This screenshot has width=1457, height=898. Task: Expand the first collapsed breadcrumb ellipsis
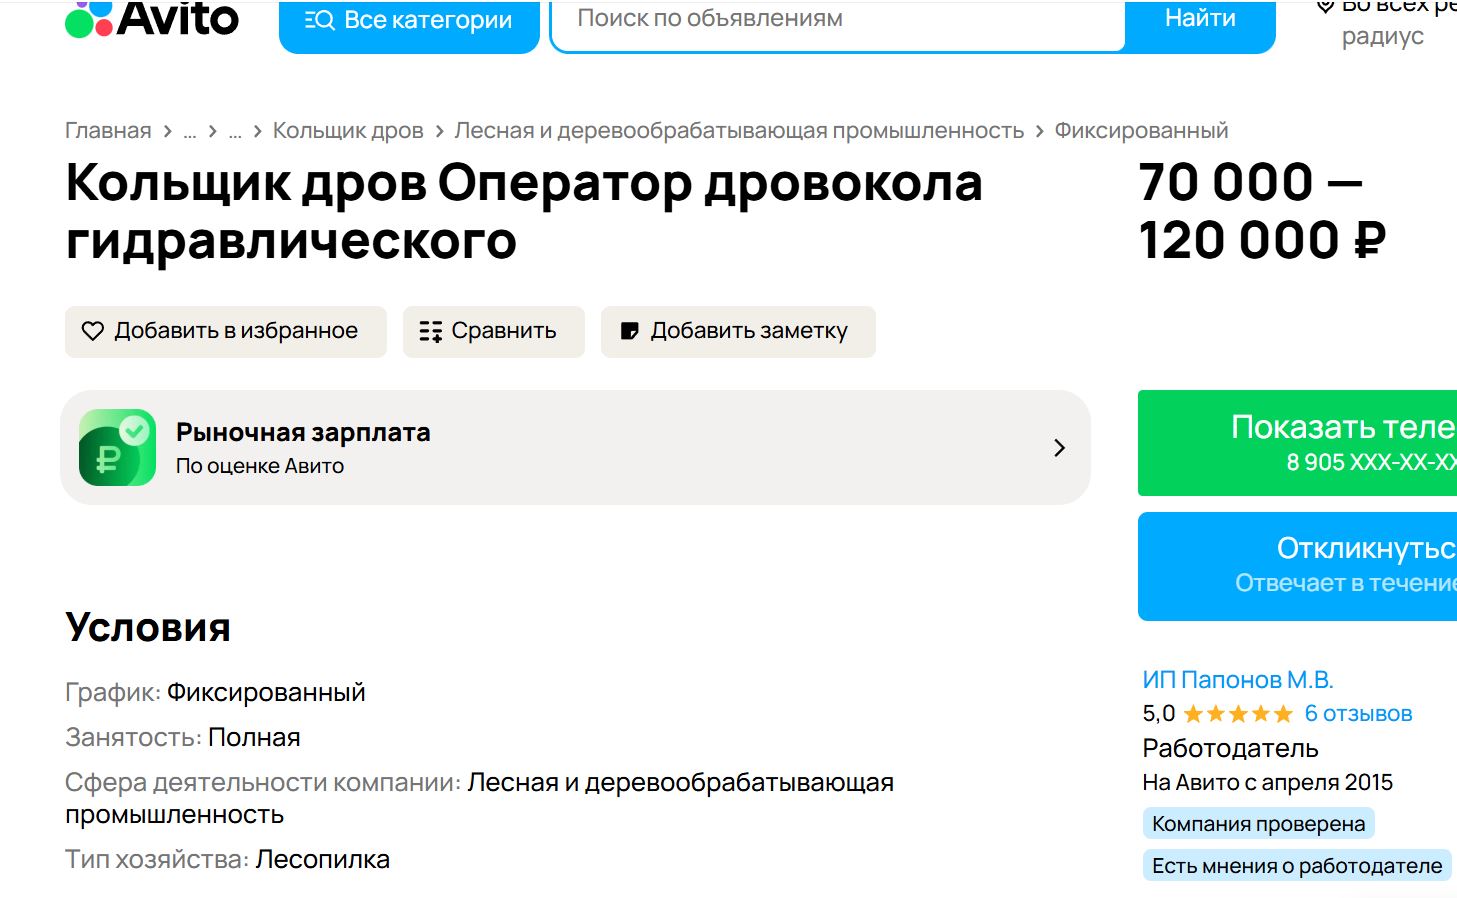190,131
